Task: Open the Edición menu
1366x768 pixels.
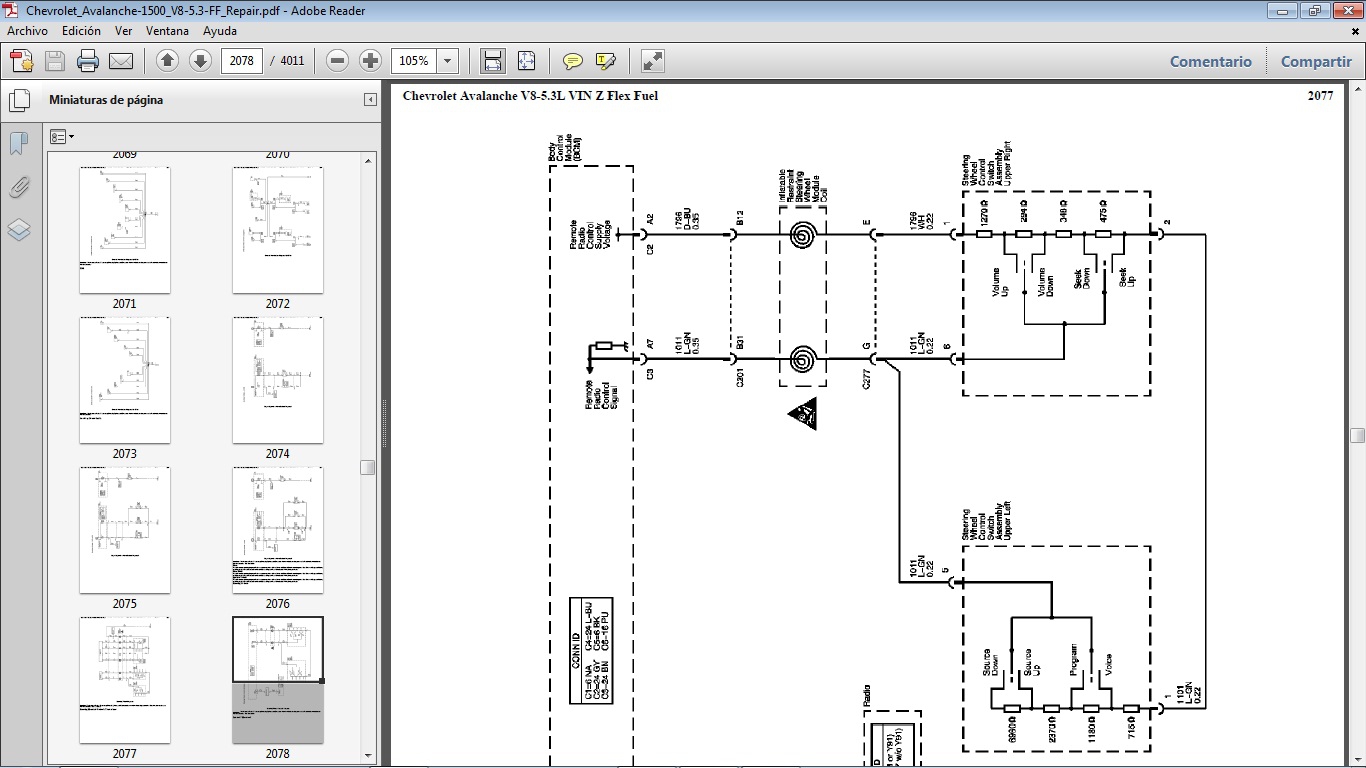Action: [81, 31]
